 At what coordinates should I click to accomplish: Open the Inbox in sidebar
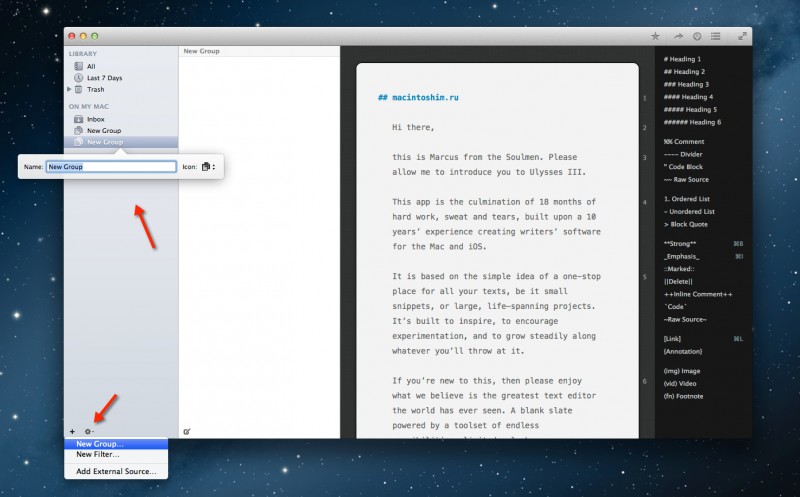click(x=95, y=119)
